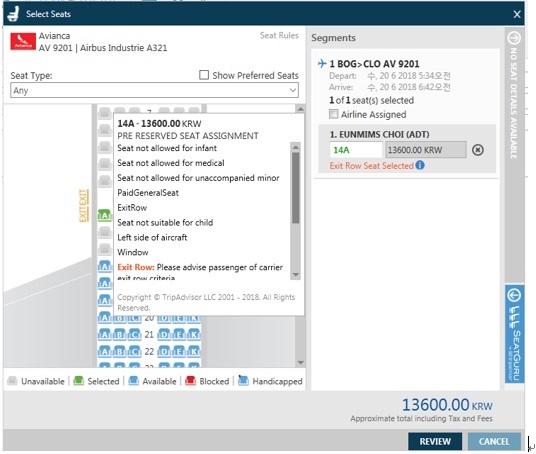Click the 'ExitRow' attribute line
The height and width of the screenshot is (454, 536).
click(x=132, y=208)
